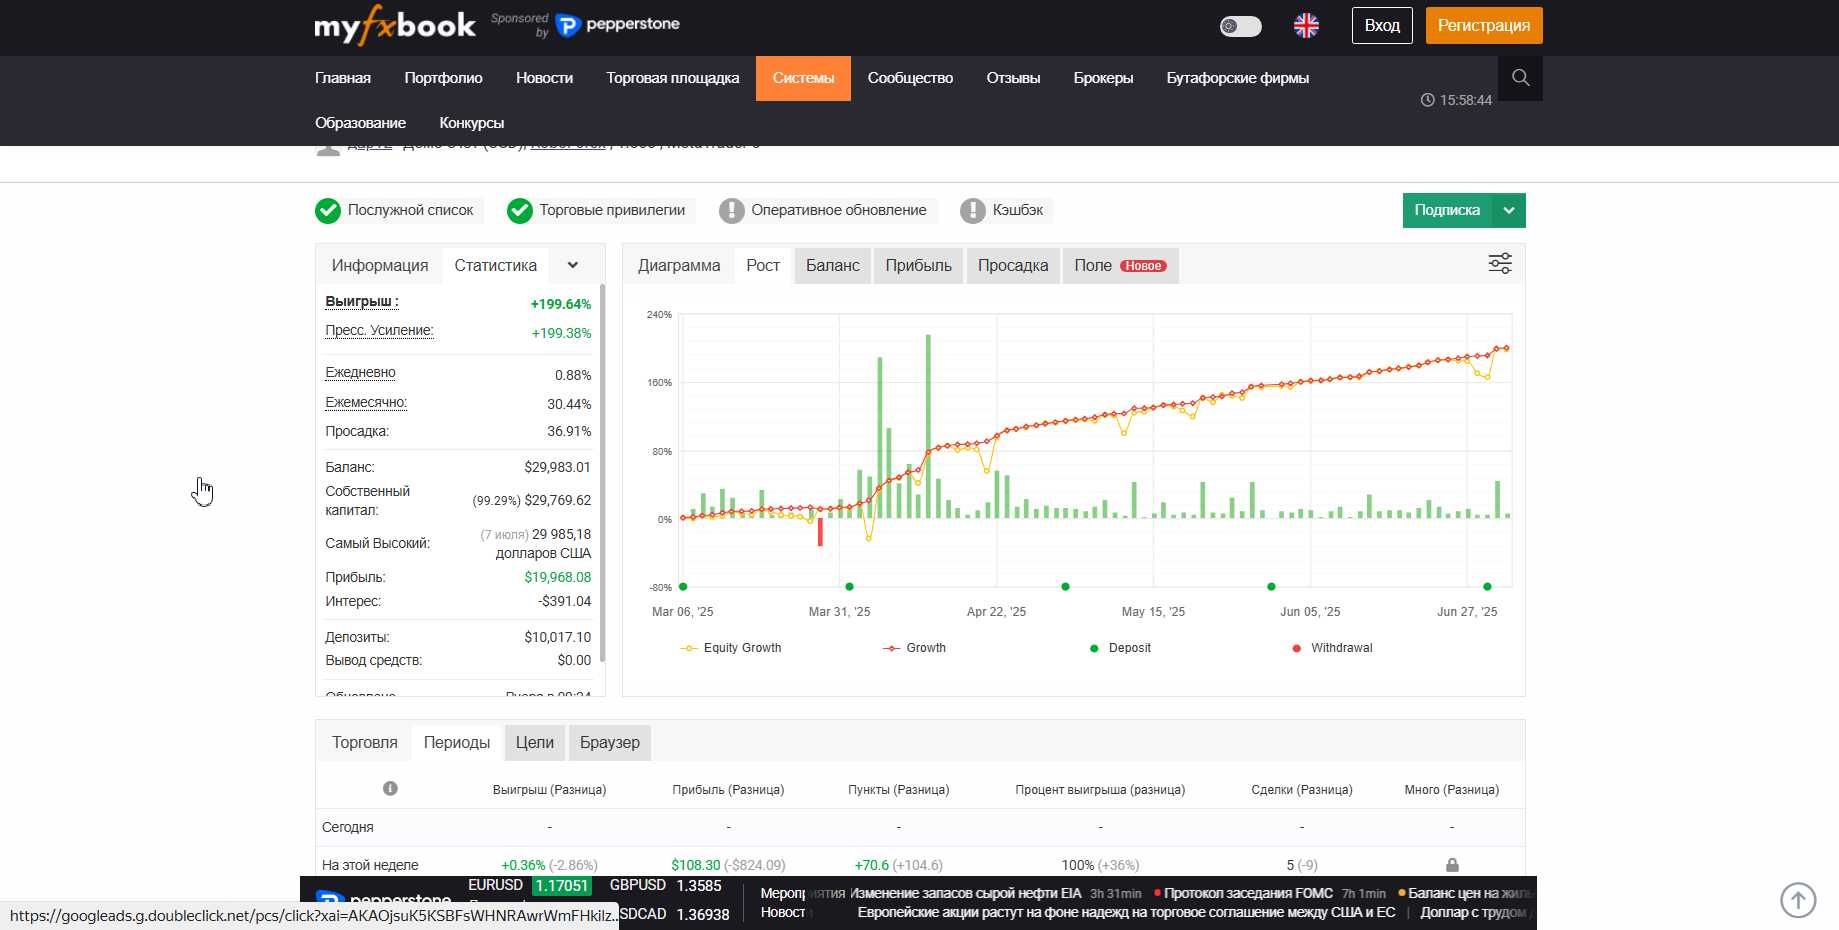Click the Вход login button
1839x930 pixels.
pyautogui.click(x=1382, y=26)
